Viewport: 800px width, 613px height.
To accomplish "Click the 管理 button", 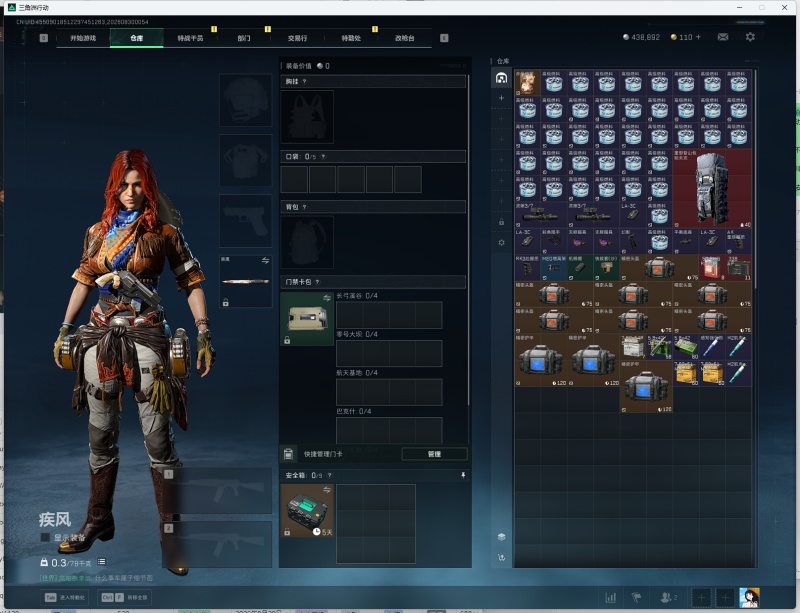I will tap(434, 454).
